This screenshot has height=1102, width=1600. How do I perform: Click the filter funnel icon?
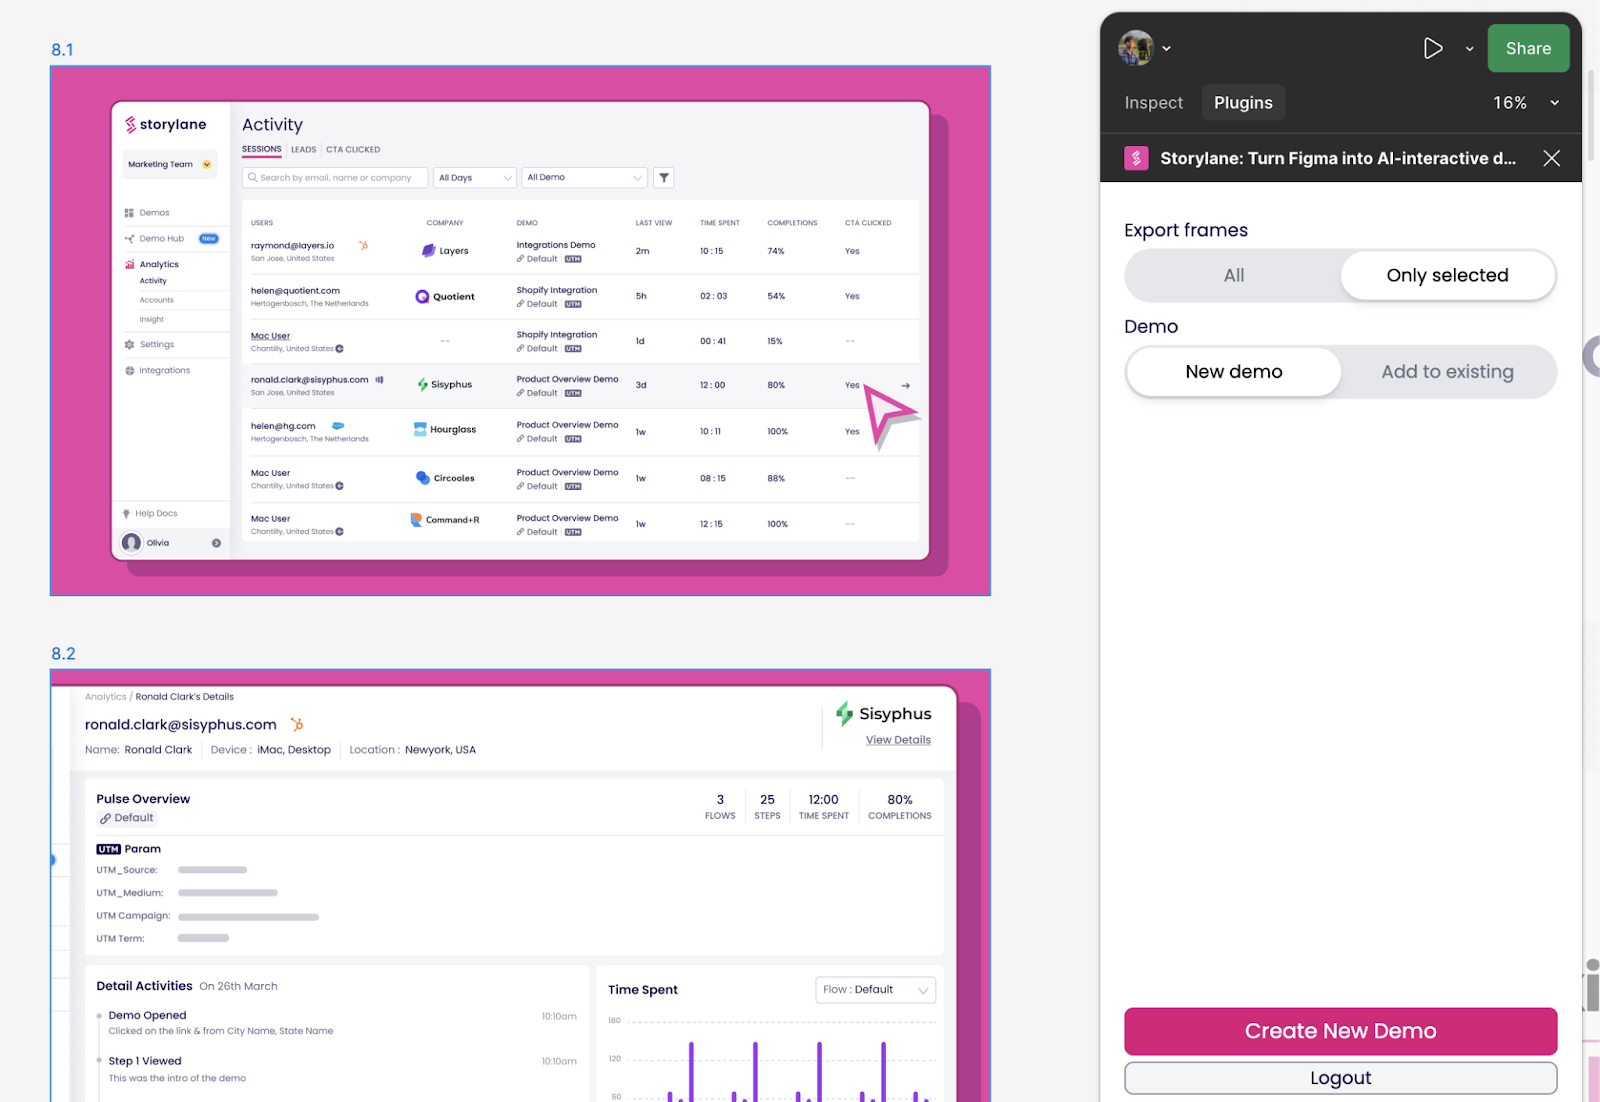click(664, 178)
